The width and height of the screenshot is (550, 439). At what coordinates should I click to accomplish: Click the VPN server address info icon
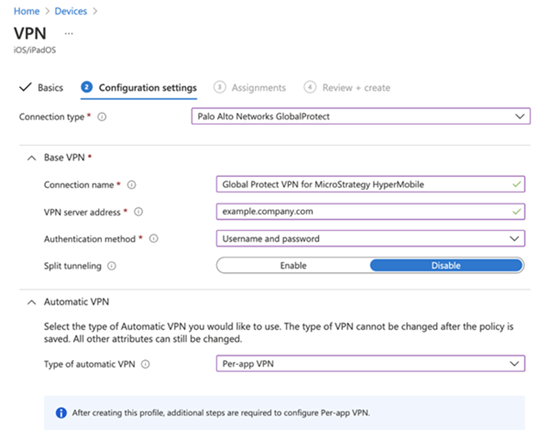(x=139, y=212)
